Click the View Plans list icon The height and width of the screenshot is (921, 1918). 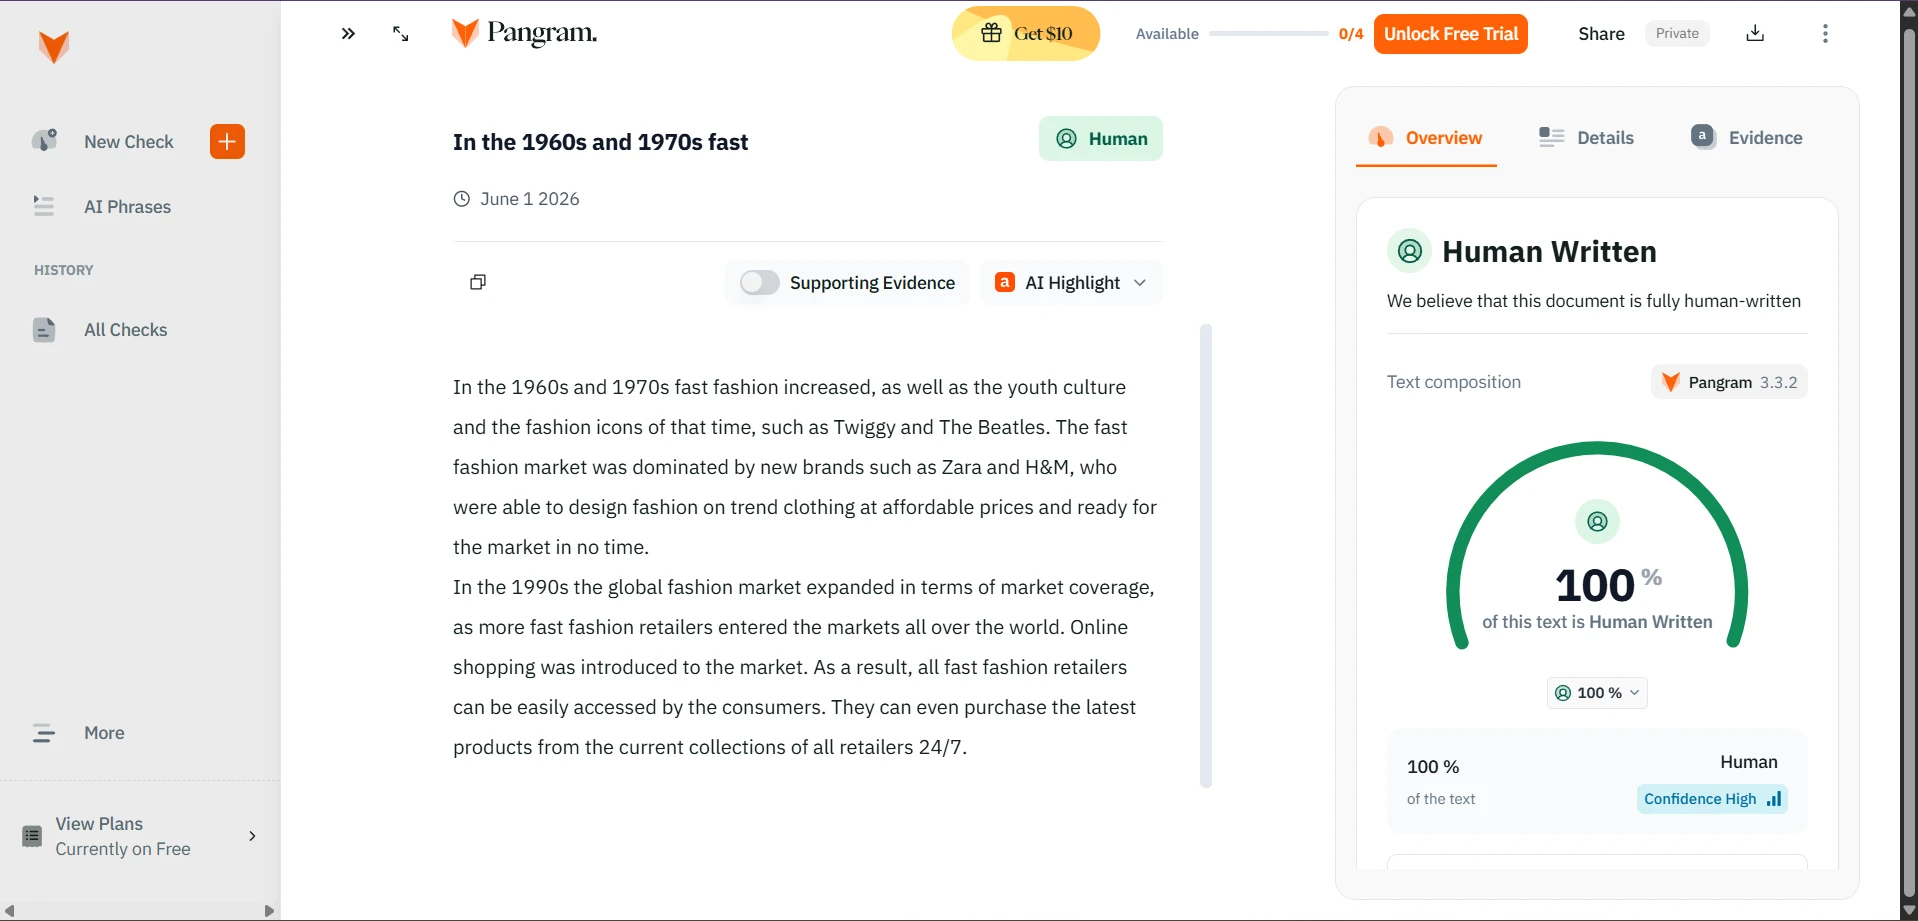tap(32, 836)
